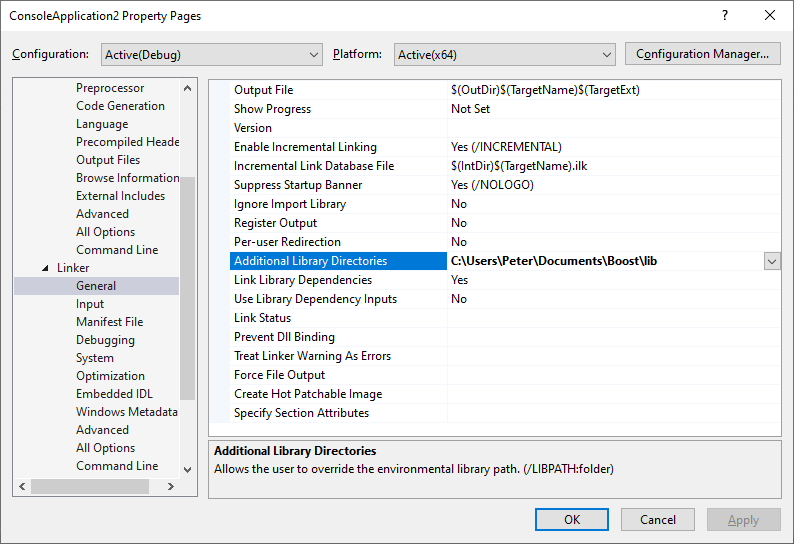Select the Input page under Linker
Image resolution: width=794 pixels, height=544 pixels.
click(90, 304)
